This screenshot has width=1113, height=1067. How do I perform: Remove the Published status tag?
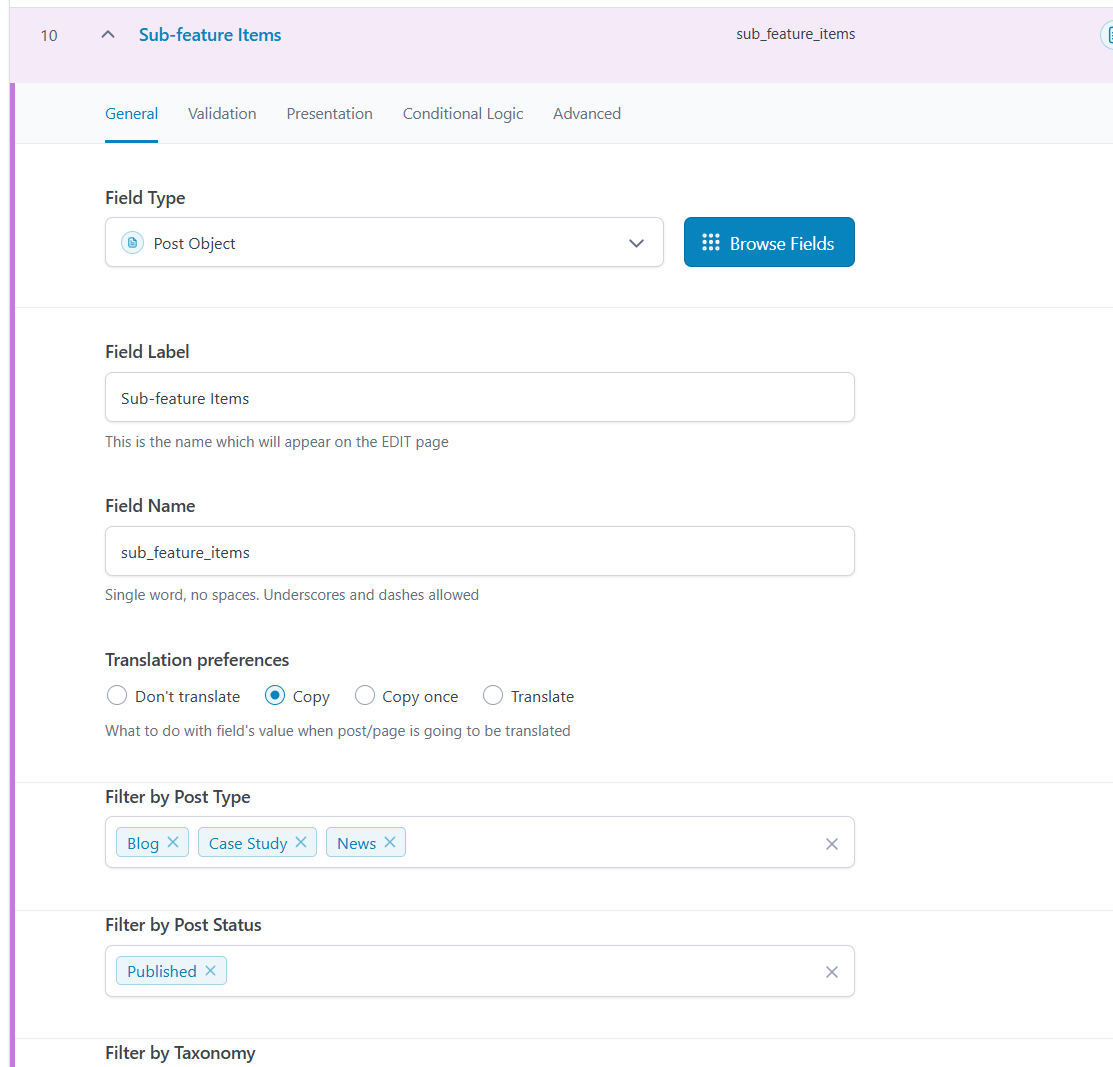pyautogui.click(x=210, y=970)
